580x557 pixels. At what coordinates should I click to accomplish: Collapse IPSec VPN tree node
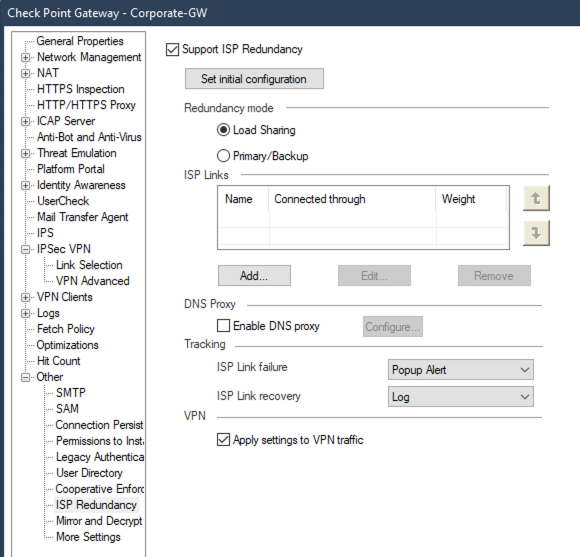(x=25, y=249)
